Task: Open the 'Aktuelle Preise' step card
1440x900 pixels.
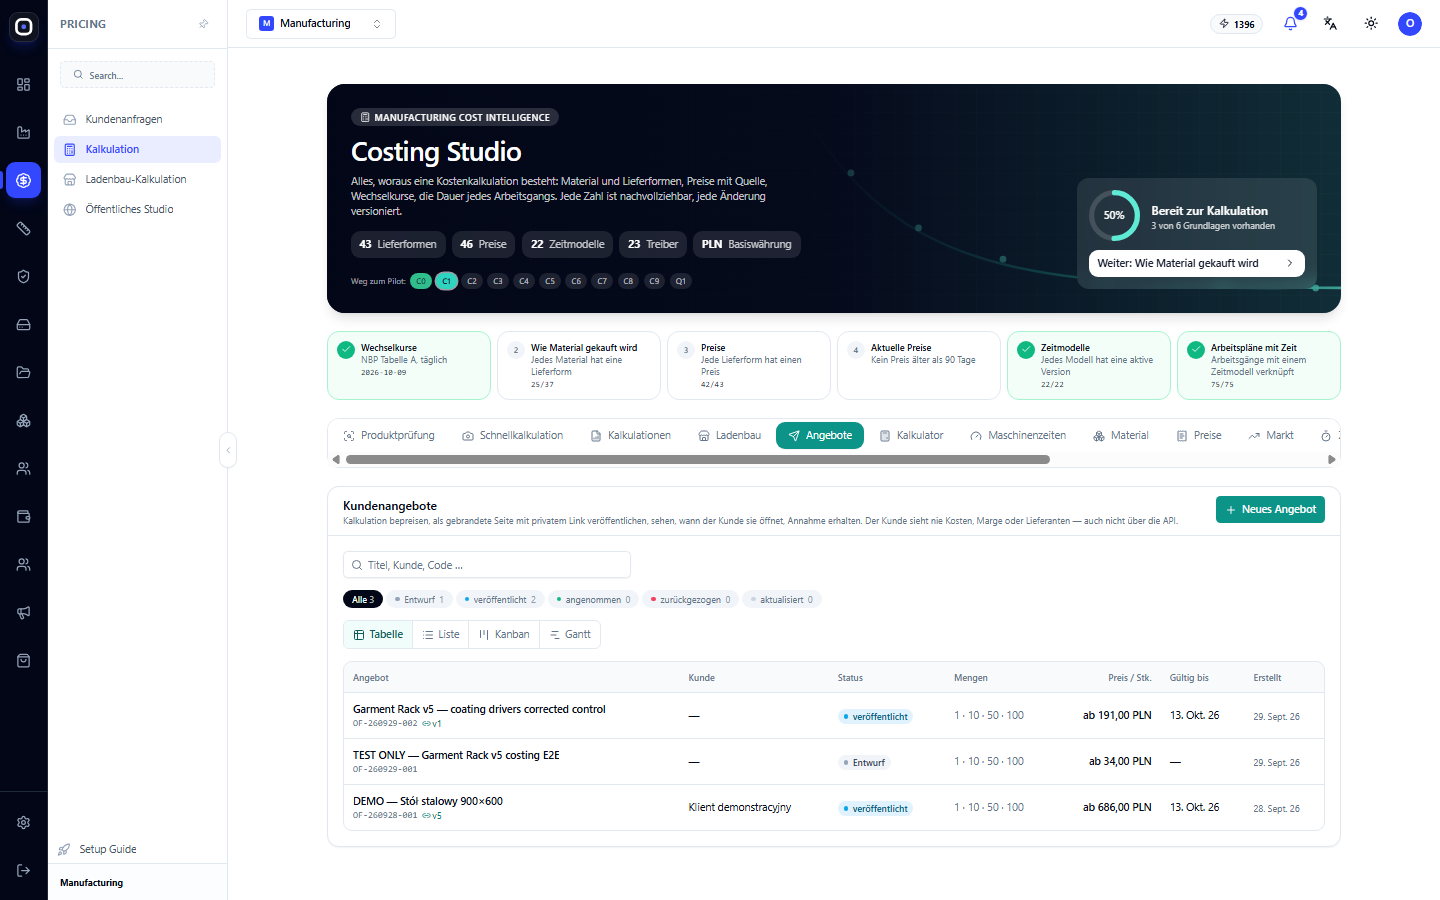Action: coord(919,366)
